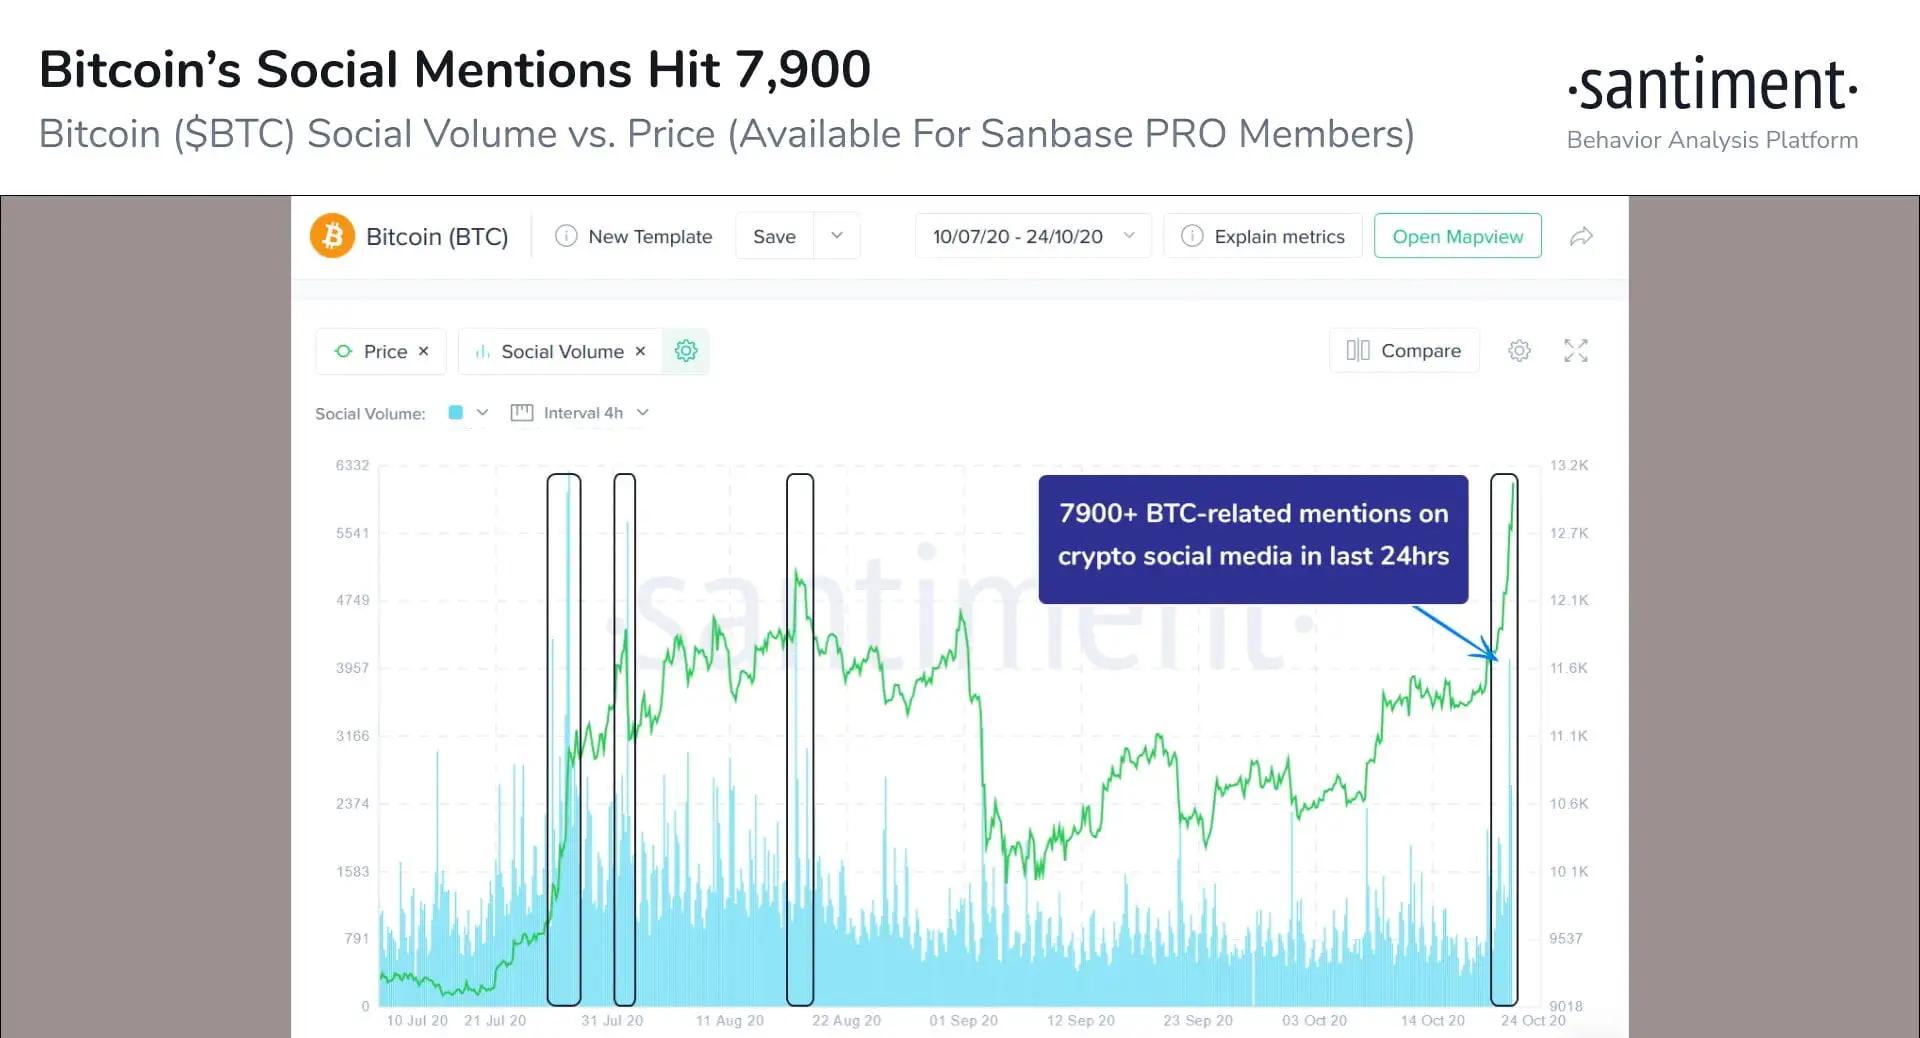Click the New Template info icon
This screenshot has height=1038, width=1920.
566,236
